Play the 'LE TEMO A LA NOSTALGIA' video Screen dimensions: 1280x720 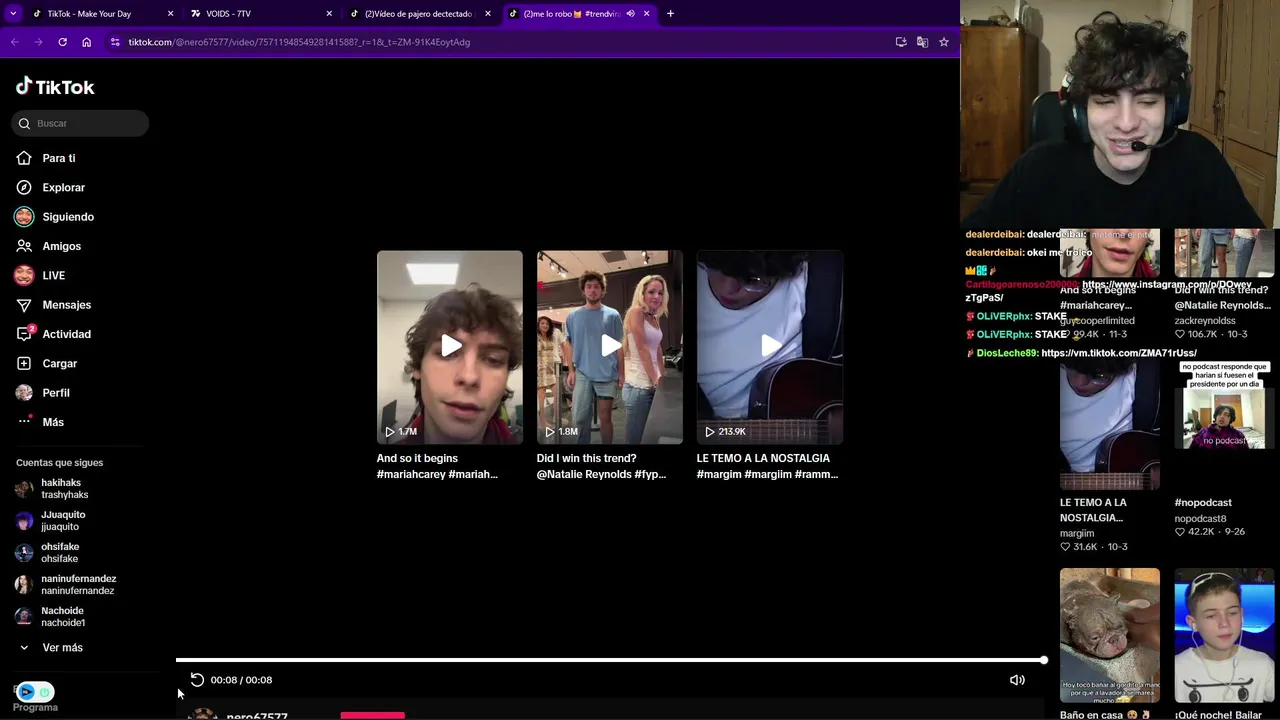coord(770,347)
